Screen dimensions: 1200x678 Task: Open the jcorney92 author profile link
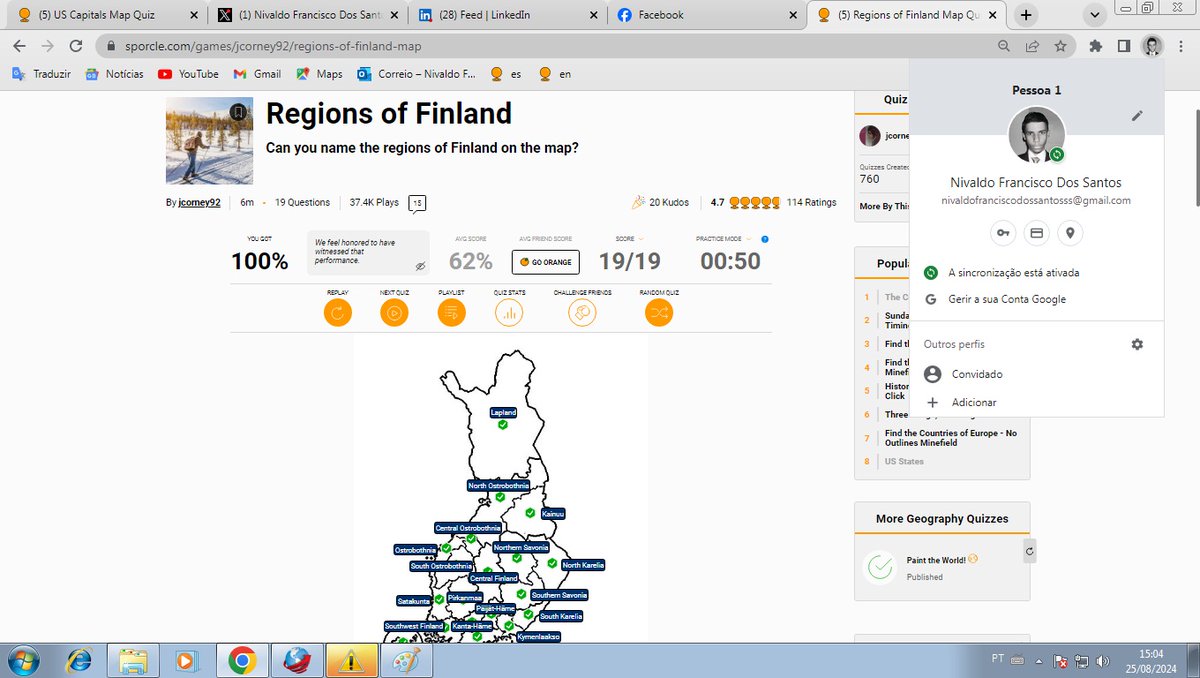pos(198,202)
